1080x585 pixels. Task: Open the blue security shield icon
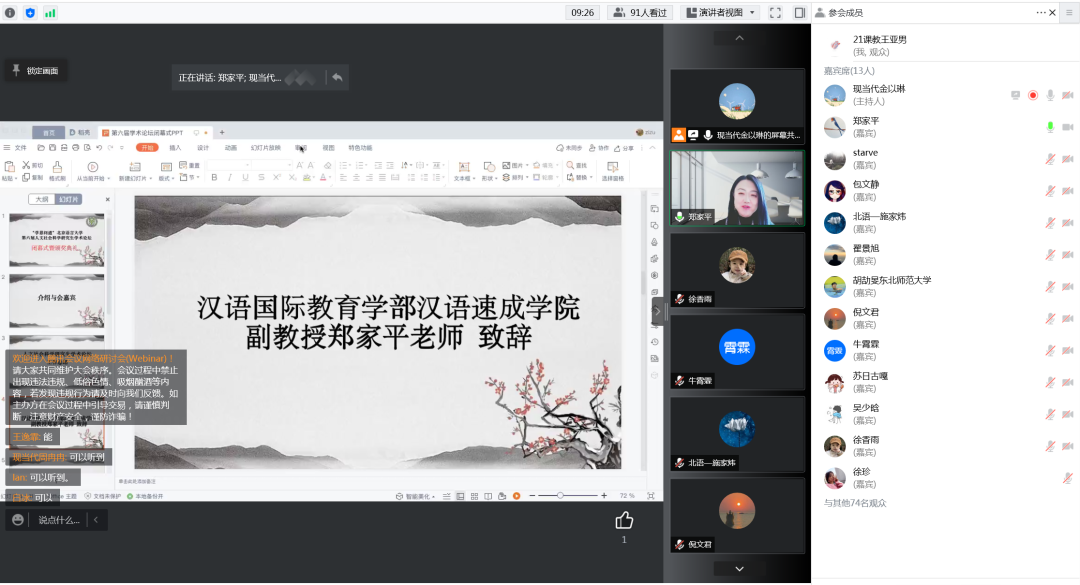point(30,13)
